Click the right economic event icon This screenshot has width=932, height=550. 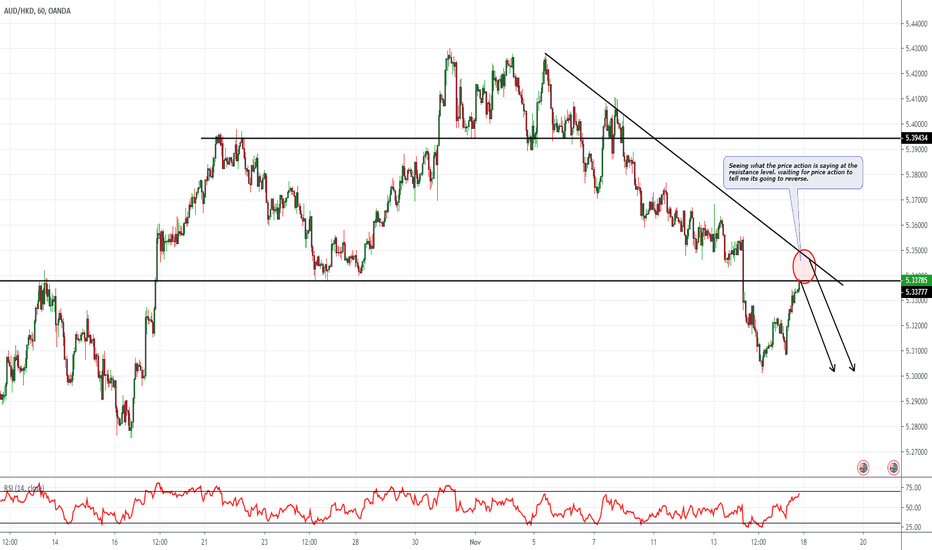click(x=892, y=467)
